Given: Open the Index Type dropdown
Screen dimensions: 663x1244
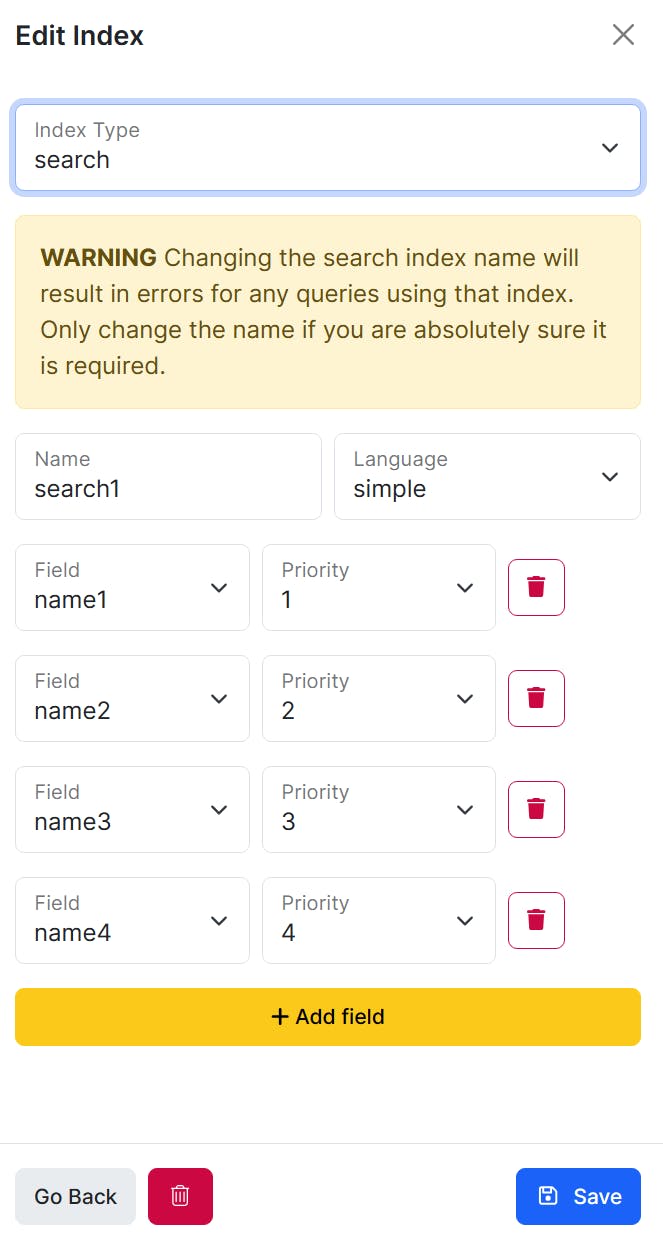Looking at the screenshot, I should pyautogui.click(x=327, y=147).
